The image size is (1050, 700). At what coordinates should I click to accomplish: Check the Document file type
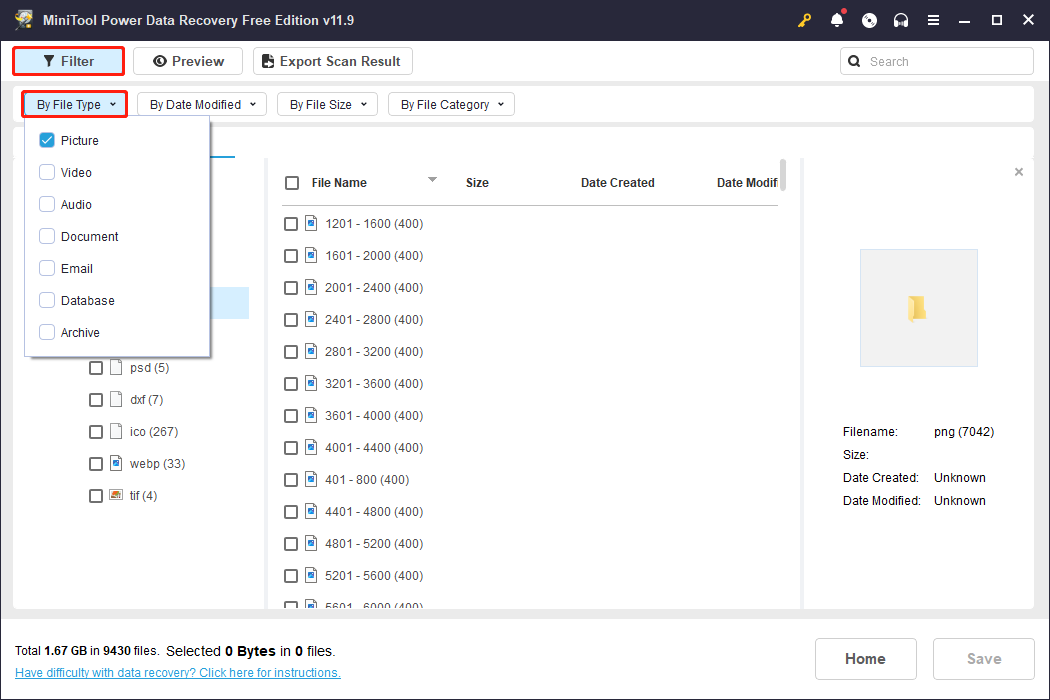point(47,236)
